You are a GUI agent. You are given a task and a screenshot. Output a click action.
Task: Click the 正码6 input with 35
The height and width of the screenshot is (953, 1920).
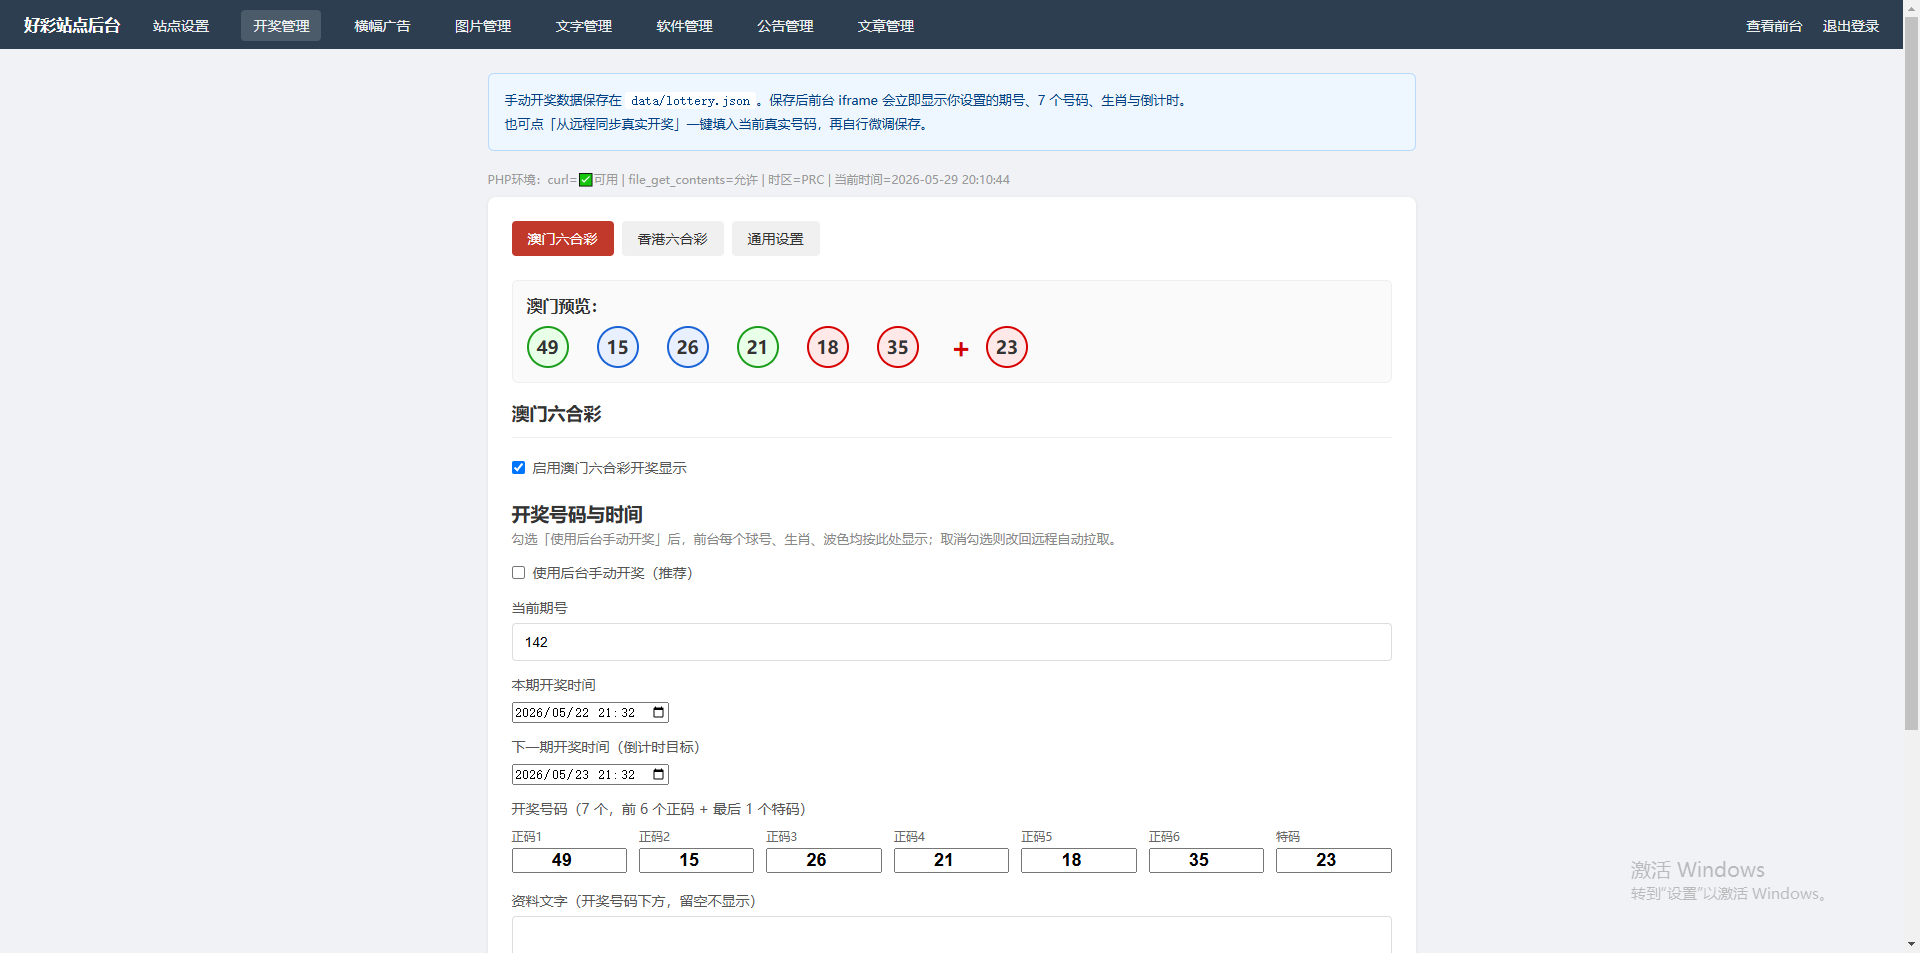1206,860
